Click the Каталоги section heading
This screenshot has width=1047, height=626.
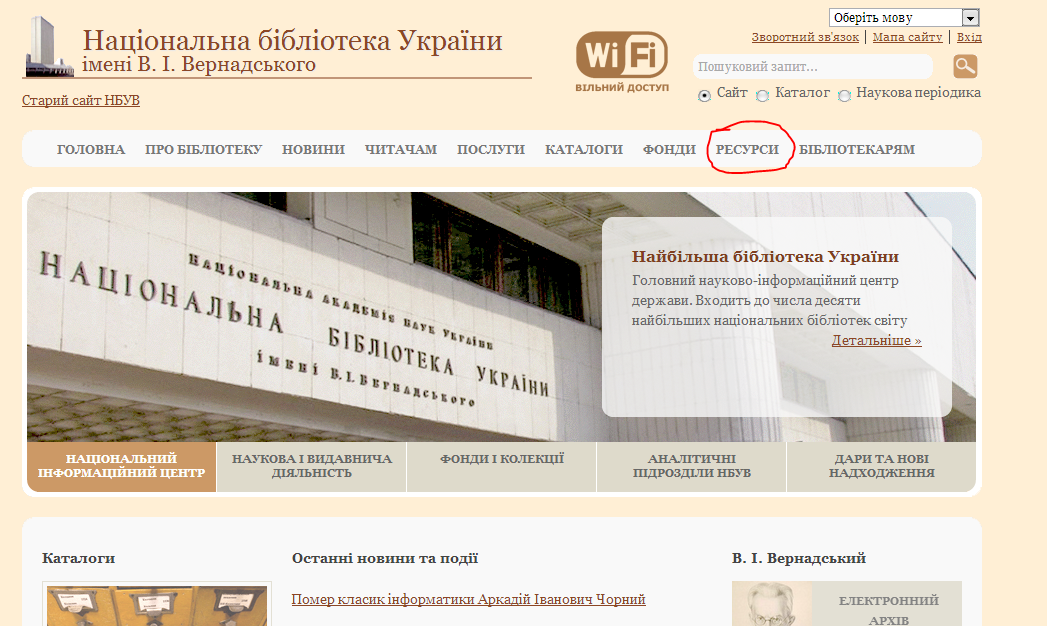[79, 559]
